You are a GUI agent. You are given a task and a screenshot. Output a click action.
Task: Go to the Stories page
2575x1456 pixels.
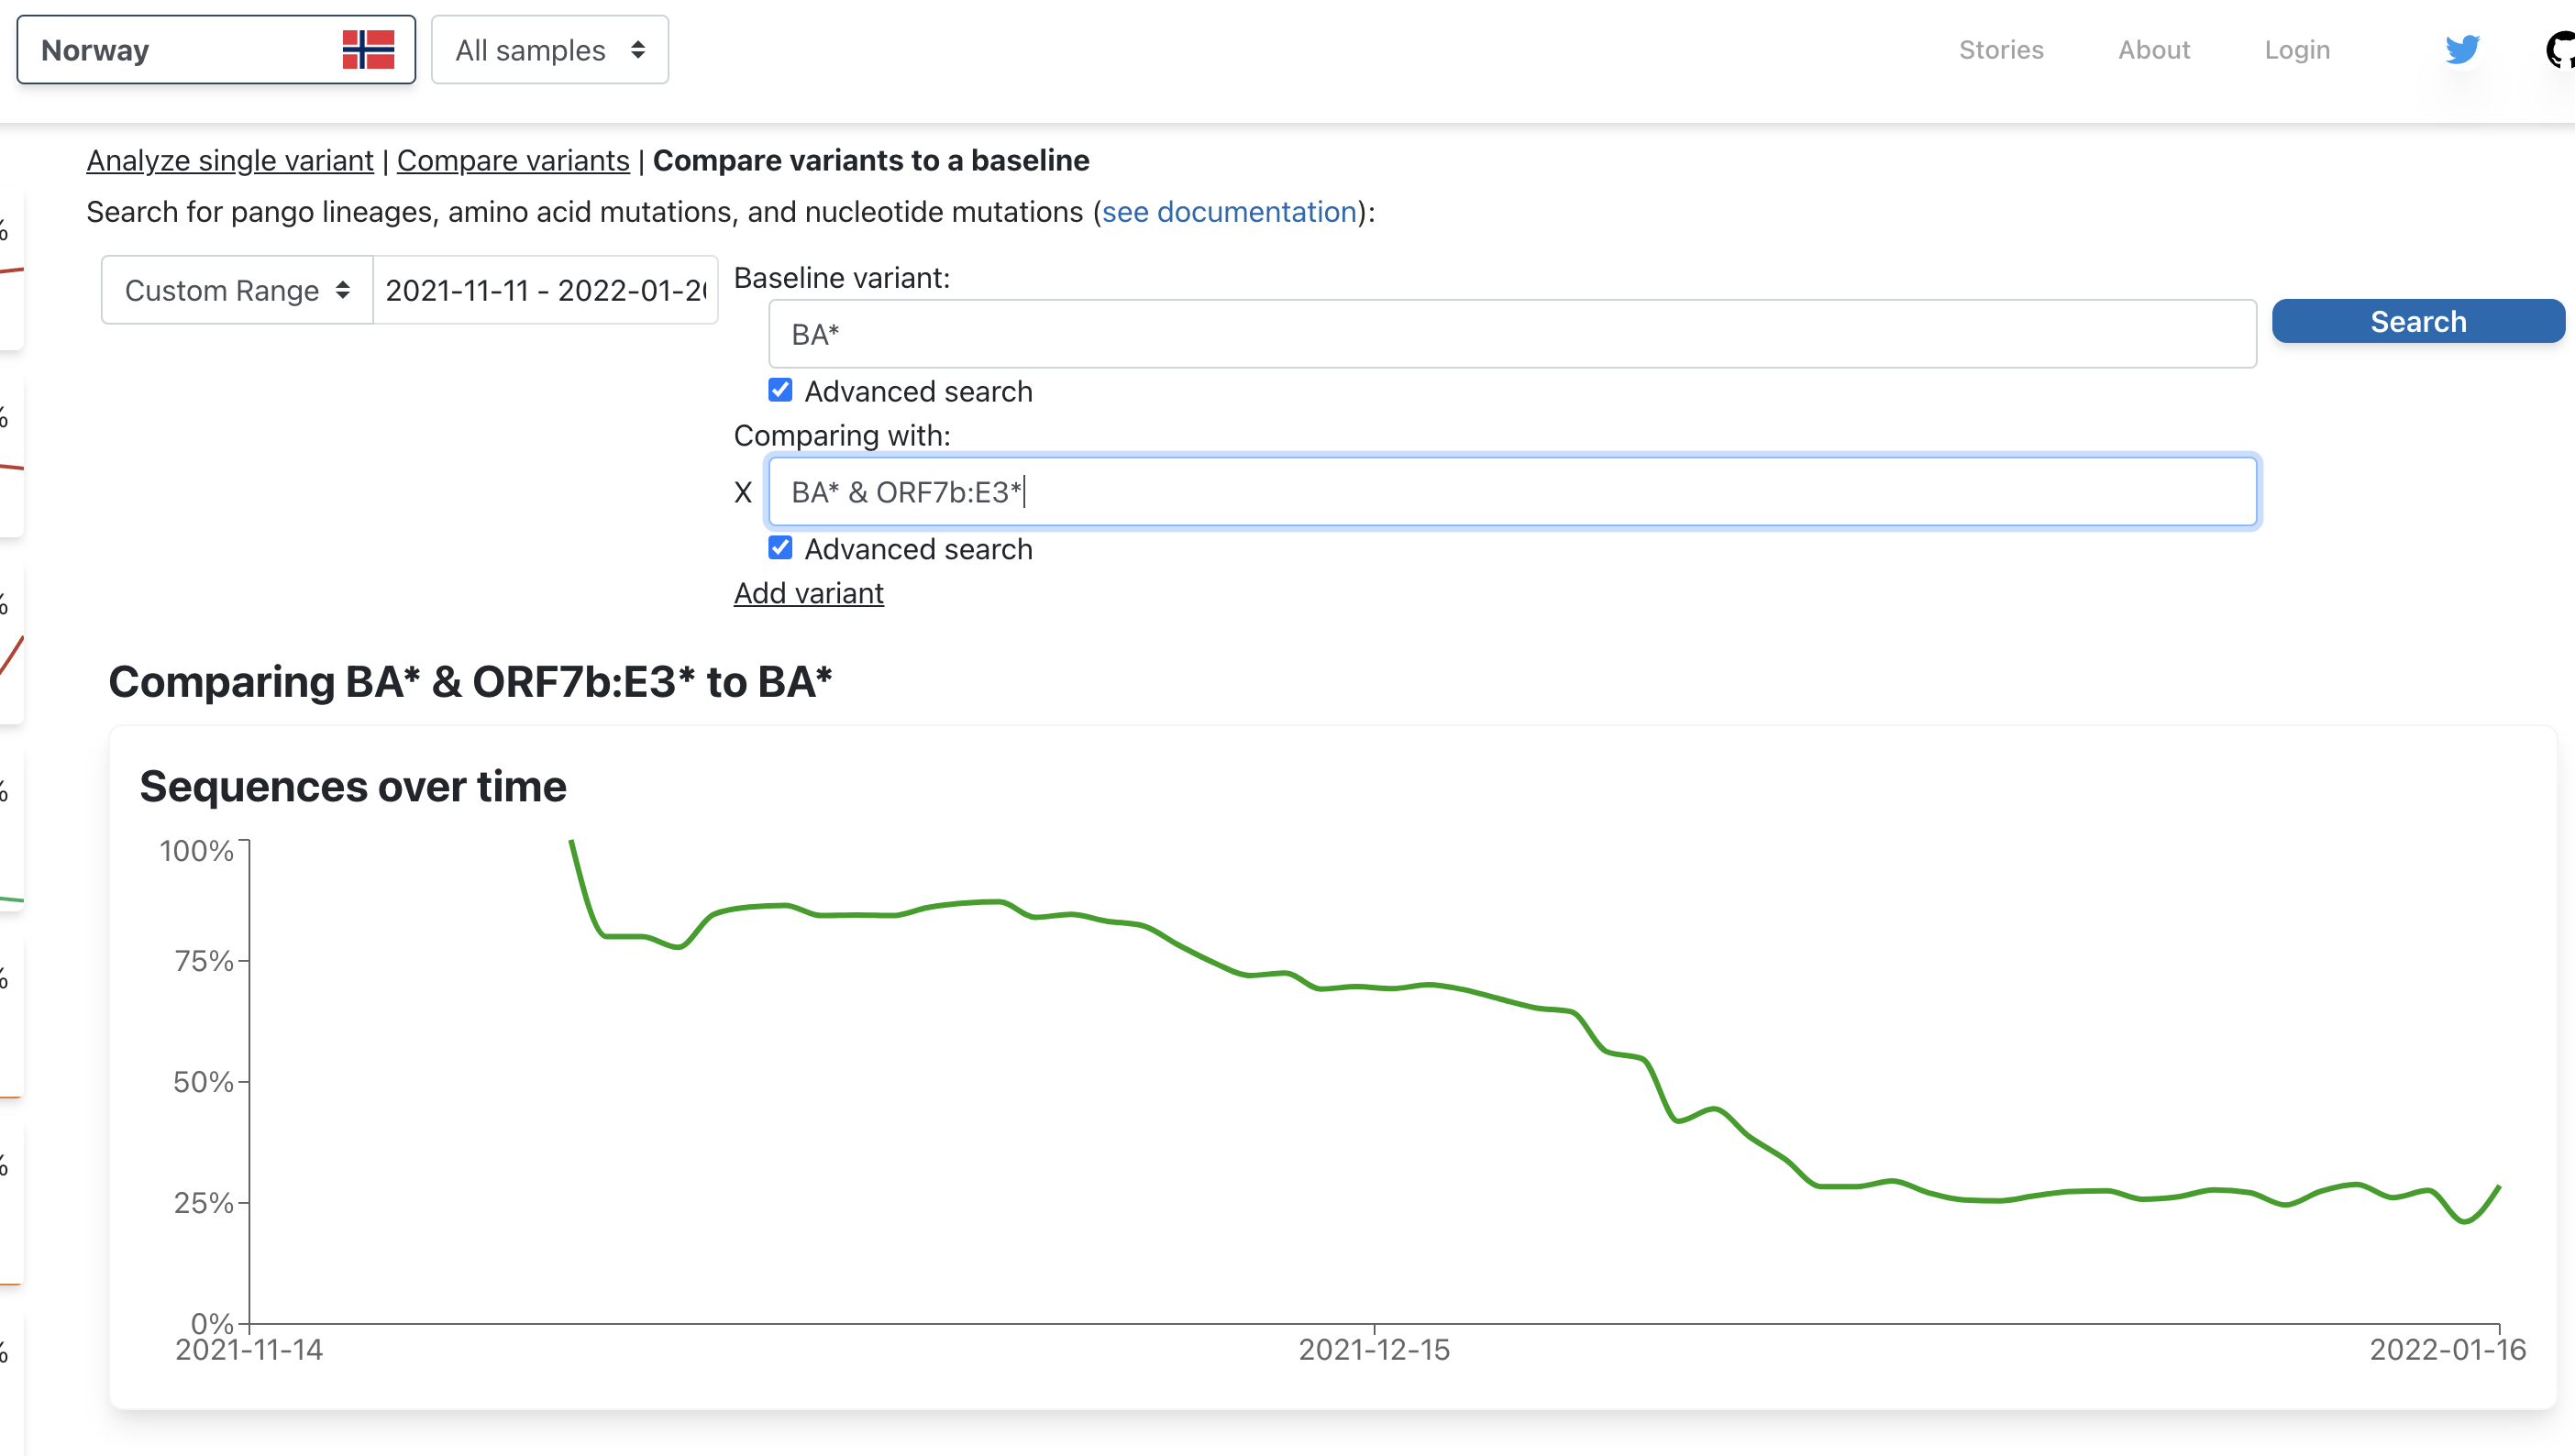(x=2000, y=49)
